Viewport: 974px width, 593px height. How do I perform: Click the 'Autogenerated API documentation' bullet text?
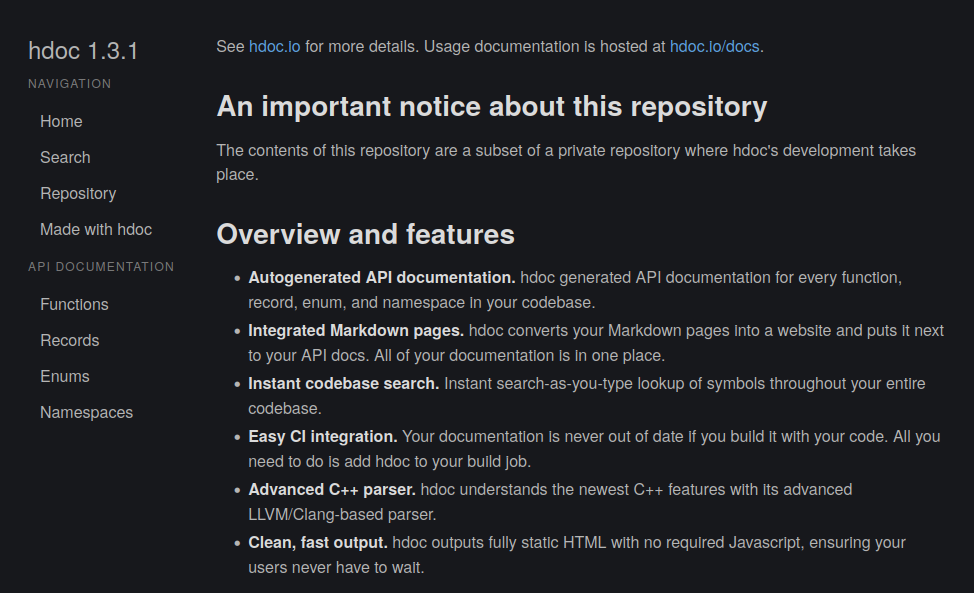[379, 277]
